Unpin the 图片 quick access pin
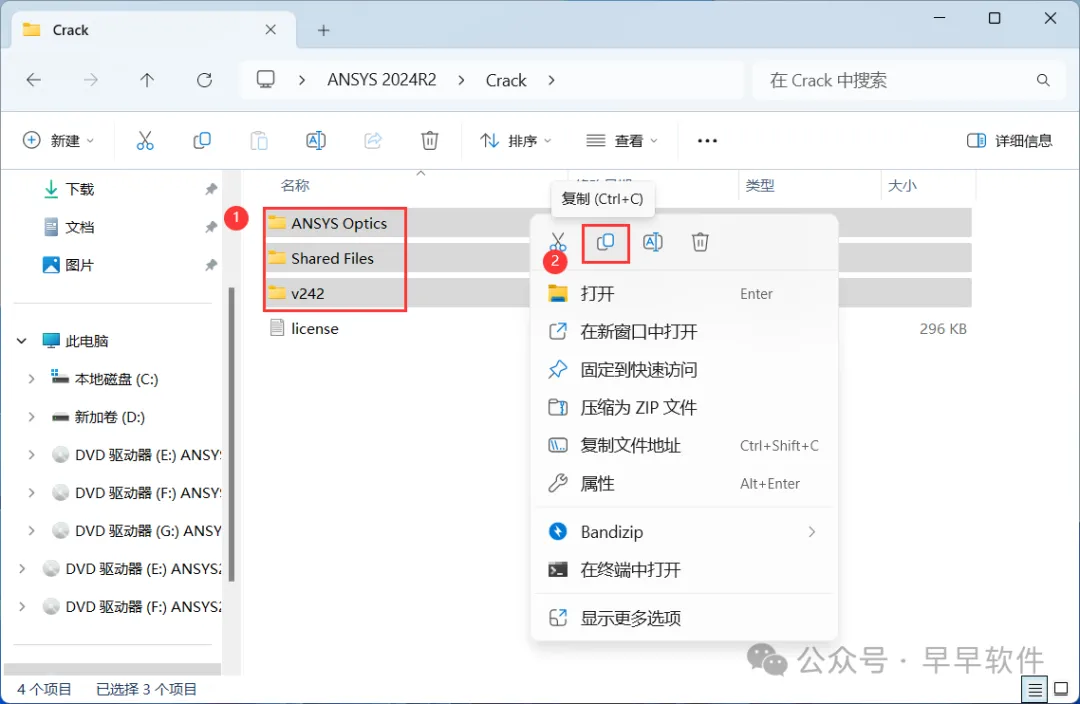Viewport: 1080px width, 704px height. coord(211,265)
